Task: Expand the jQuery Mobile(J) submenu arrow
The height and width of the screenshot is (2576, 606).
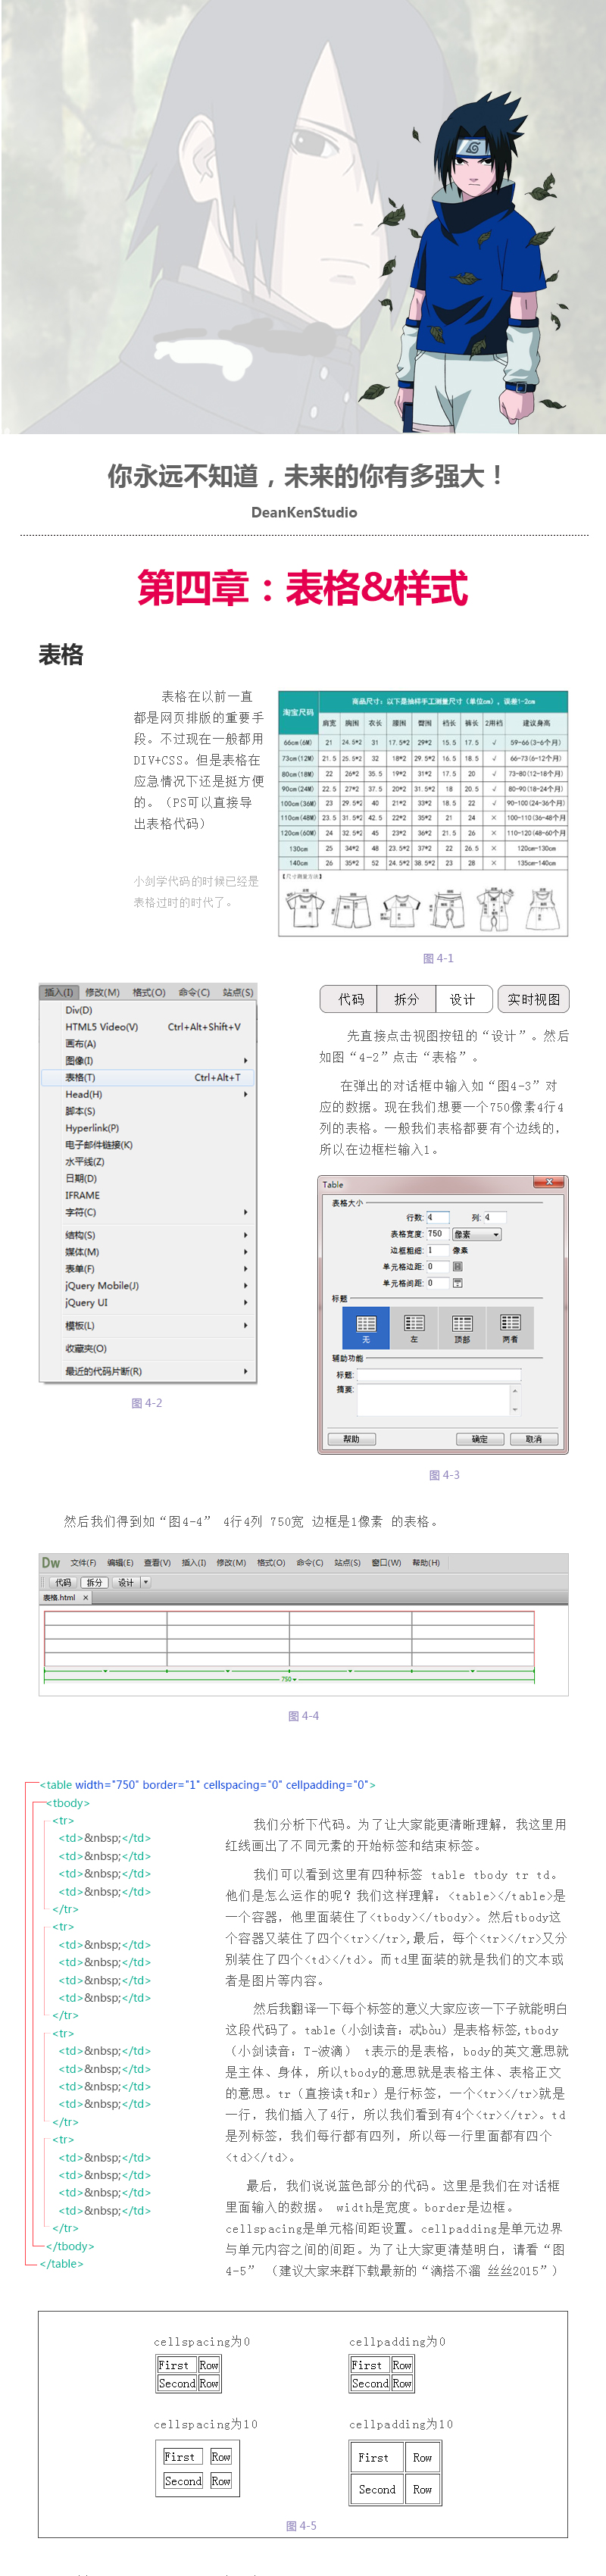Action: pyautogui.click(x=245, y=1285)
